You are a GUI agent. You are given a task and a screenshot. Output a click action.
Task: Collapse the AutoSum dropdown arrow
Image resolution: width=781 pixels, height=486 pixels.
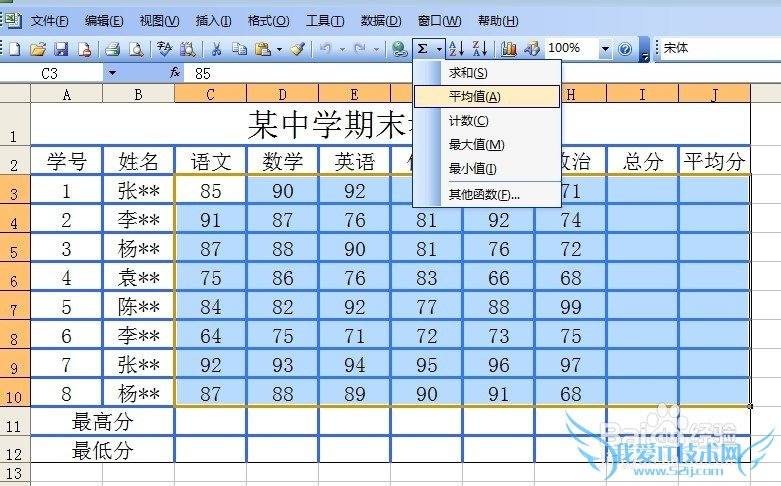click(x=439, y=49)
